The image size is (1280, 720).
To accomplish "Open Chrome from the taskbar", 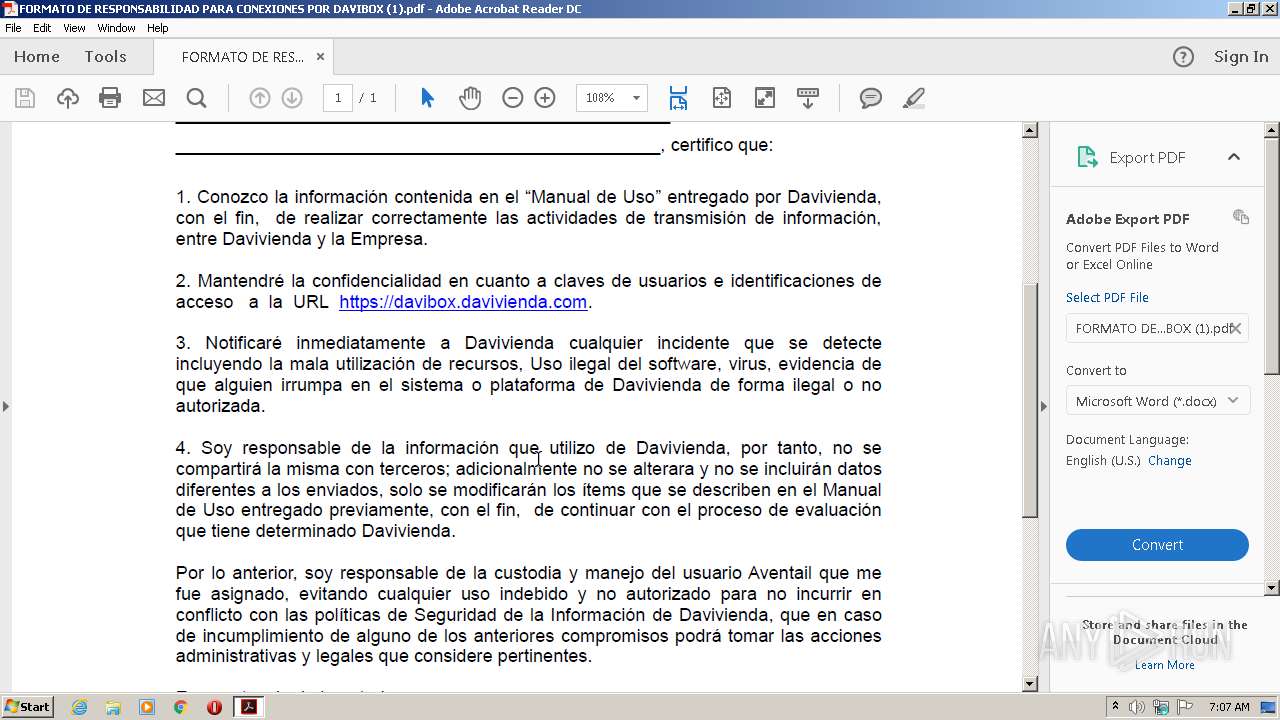I will click(181, 707).
